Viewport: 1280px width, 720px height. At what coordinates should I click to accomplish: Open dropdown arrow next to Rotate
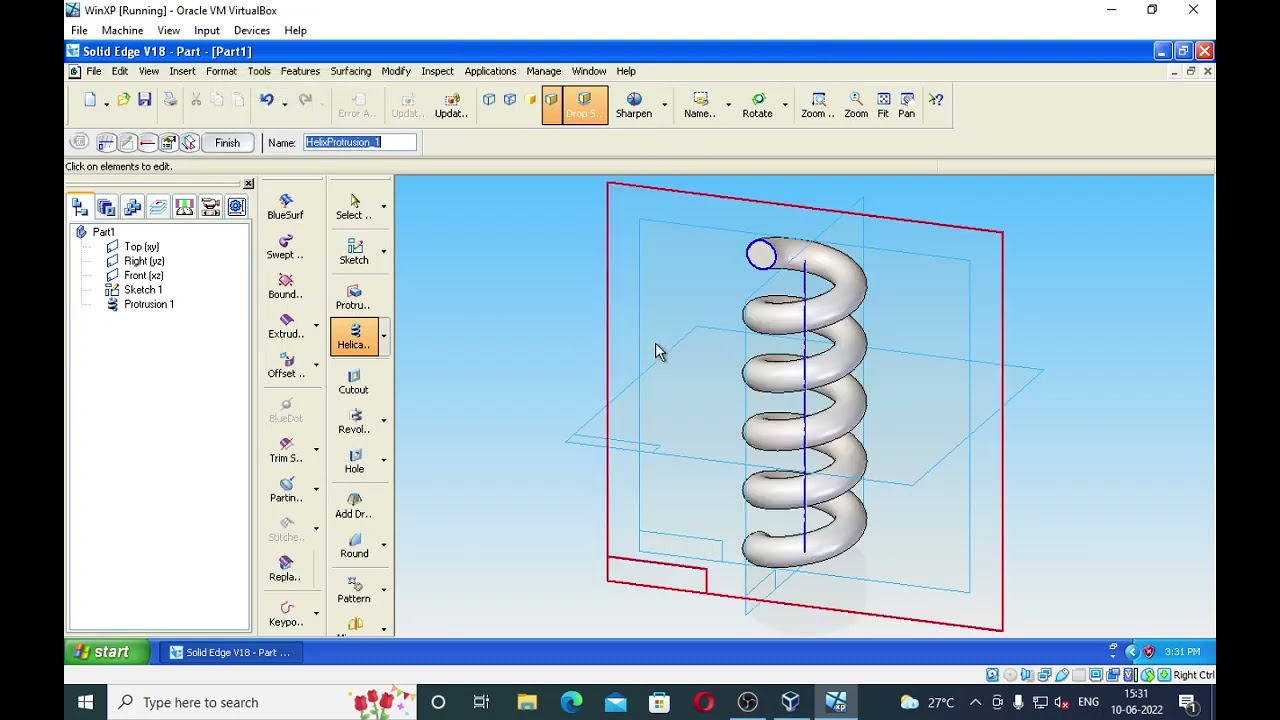pos(785,104)
